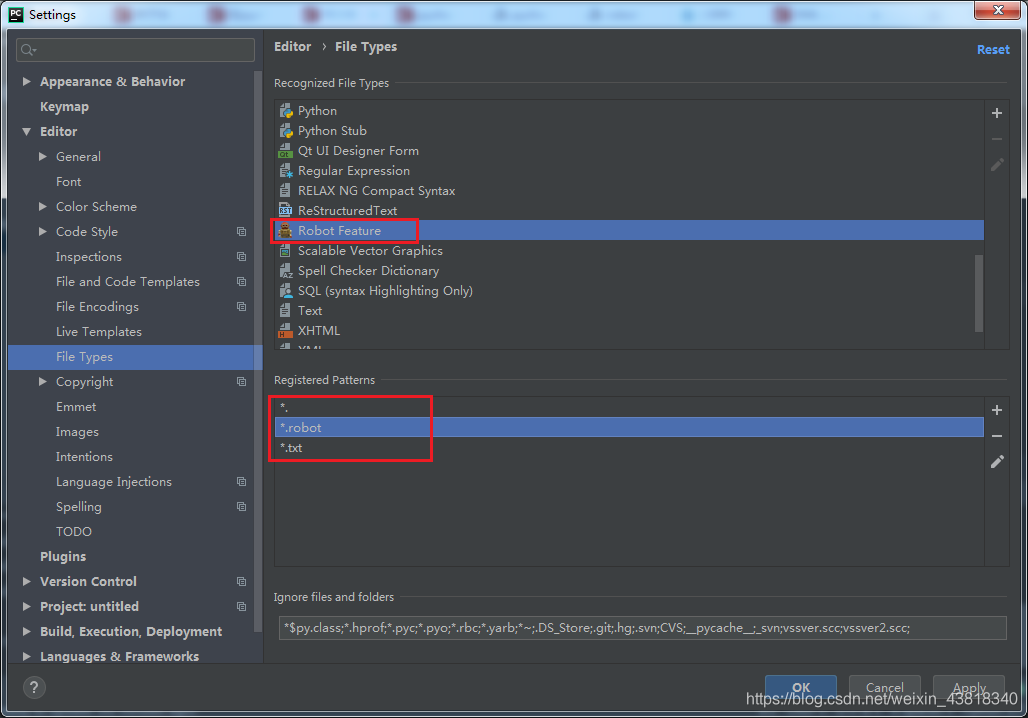Screen dimensions: 1028x718
Task: Select the "*." registered pattern
Action: coord(629,407)
